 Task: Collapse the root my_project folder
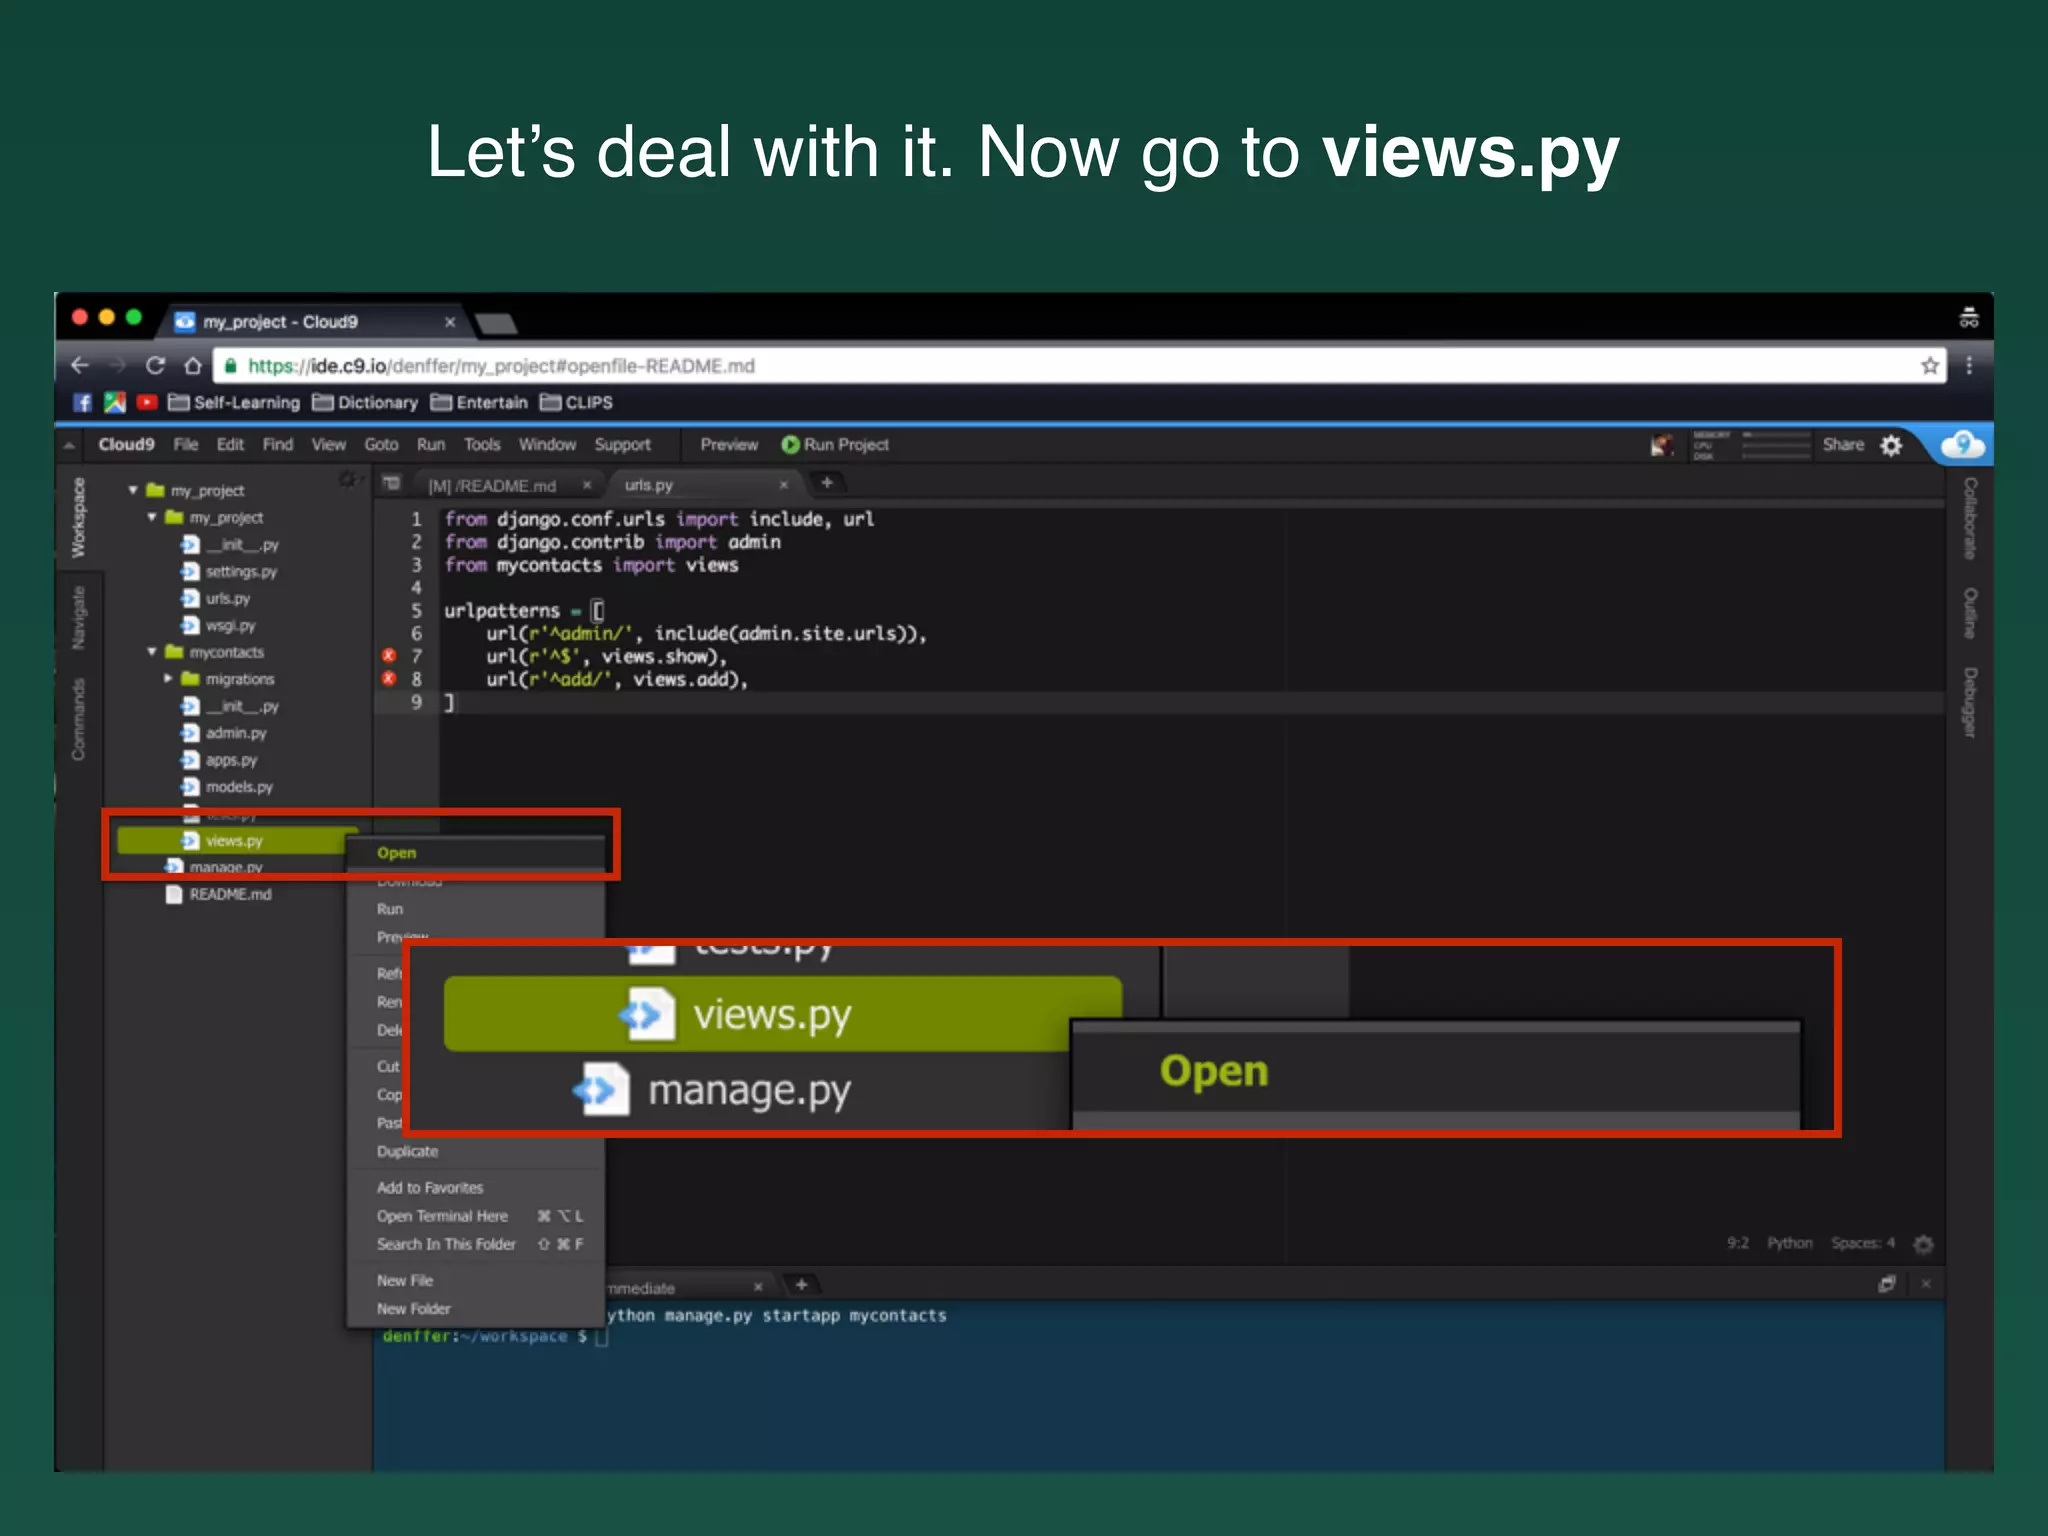(x=133, y=490)
